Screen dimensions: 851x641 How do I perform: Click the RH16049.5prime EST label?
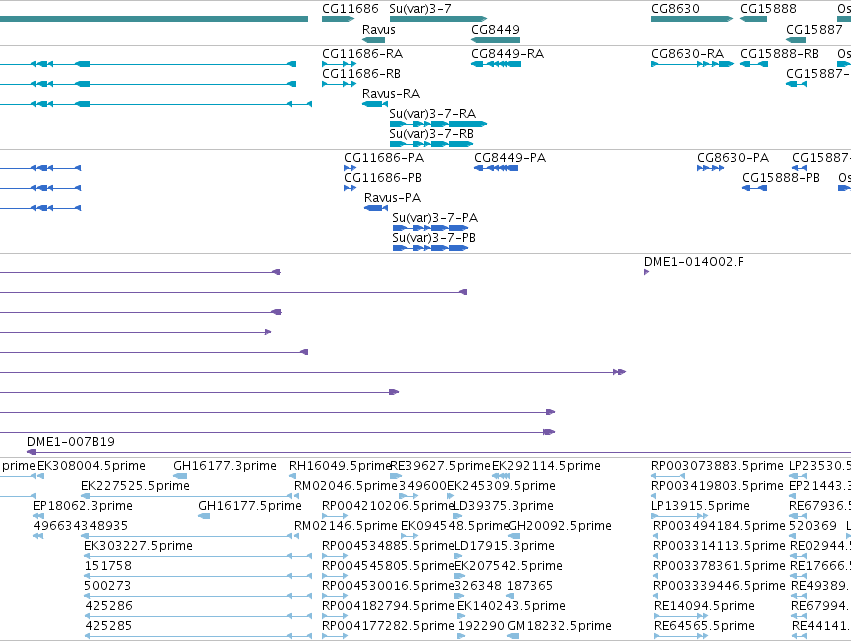(x=340, y=466)
